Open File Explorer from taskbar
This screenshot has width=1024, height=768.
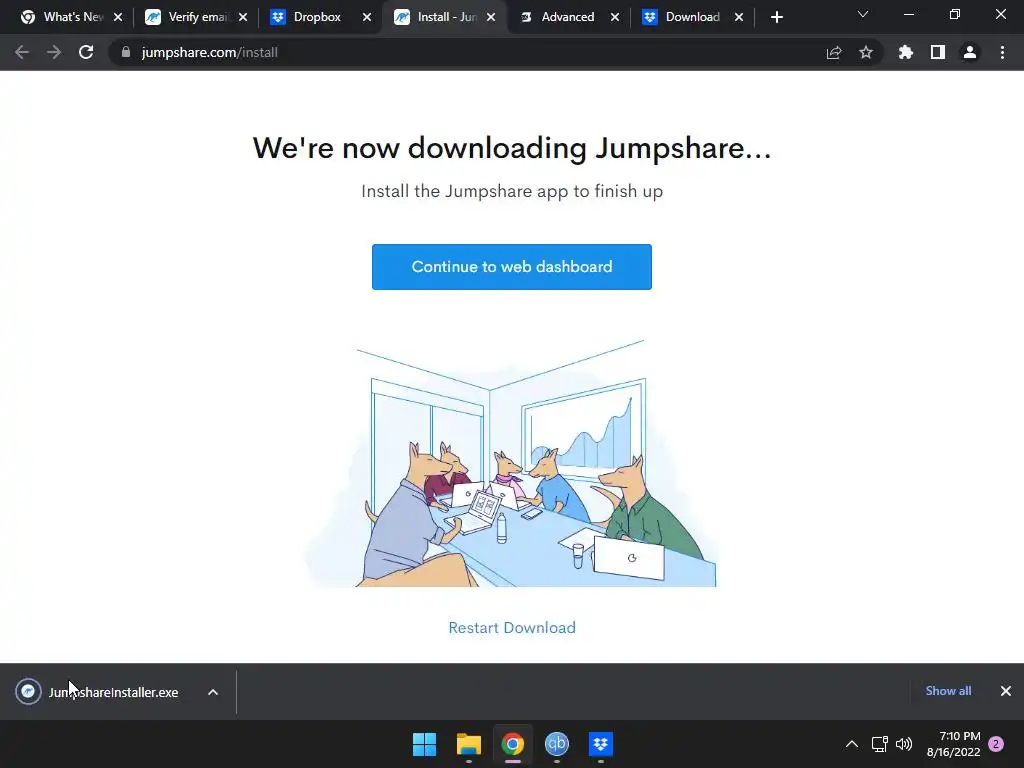point(469,744)
